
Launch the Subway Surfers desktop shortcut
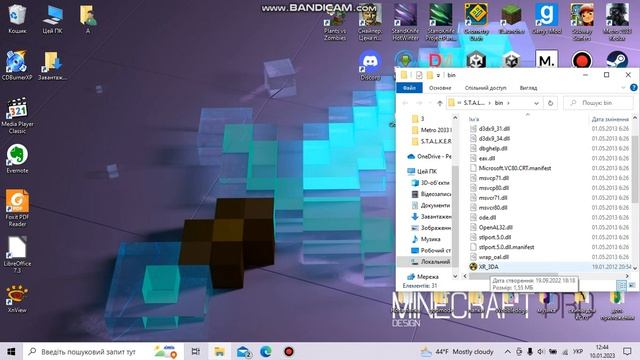(582, 22)
